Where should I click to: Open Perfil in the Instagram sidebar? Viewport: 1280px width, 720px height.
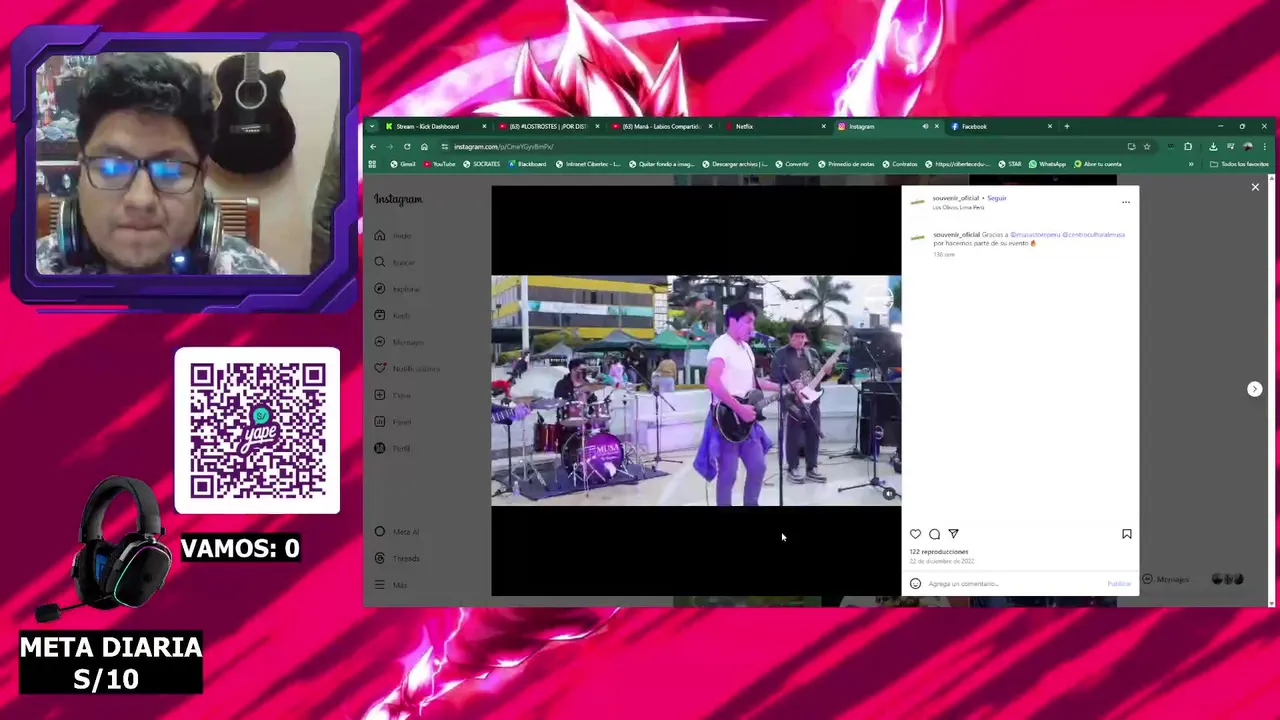point(392,448)
